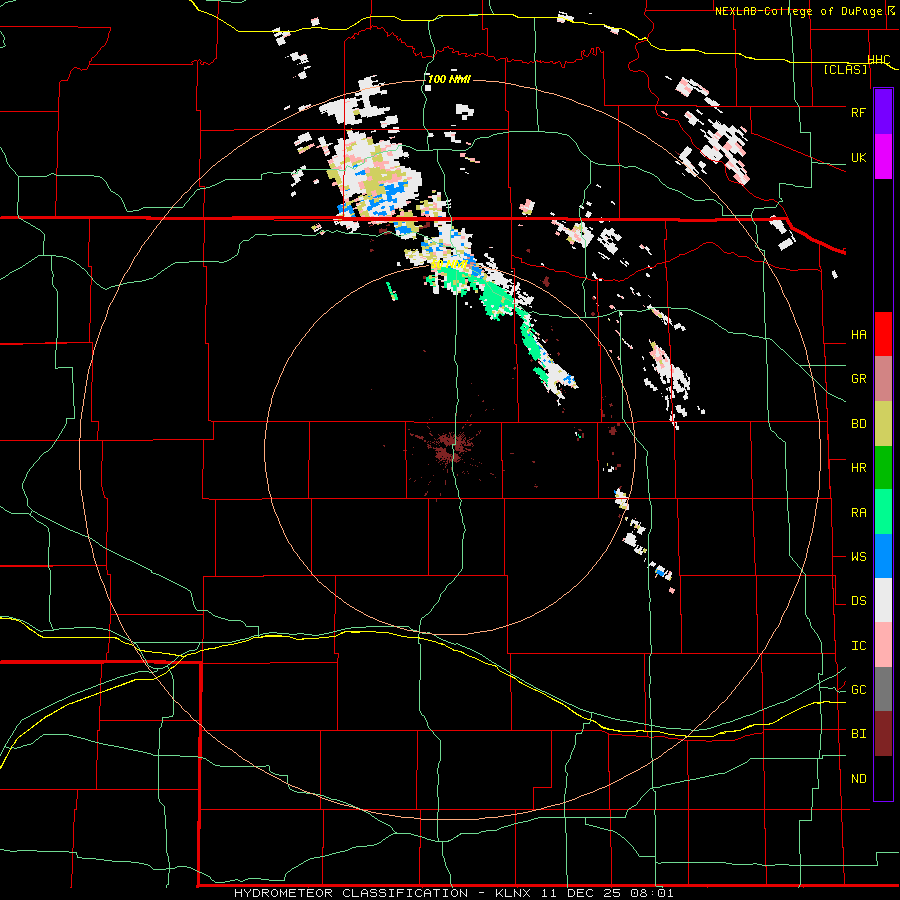This screenshot has width=900, height=900.
Task: Click the WS legend label text
Action: click(858, 557)
